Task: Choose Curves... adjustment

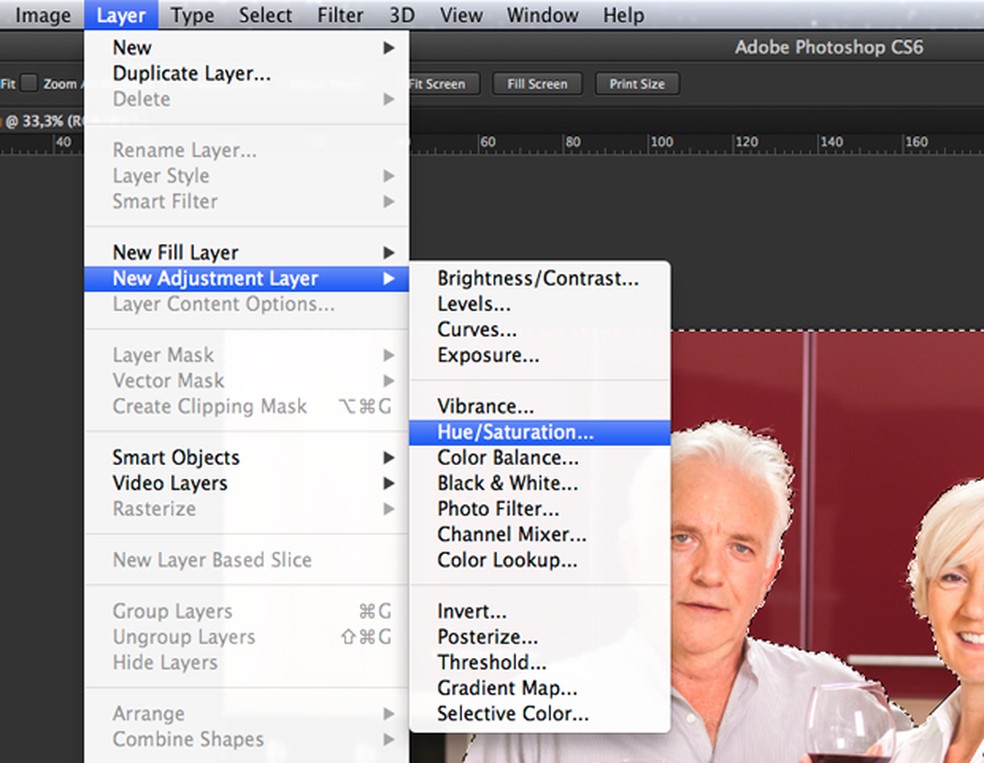Action: (x=540, y=329)
